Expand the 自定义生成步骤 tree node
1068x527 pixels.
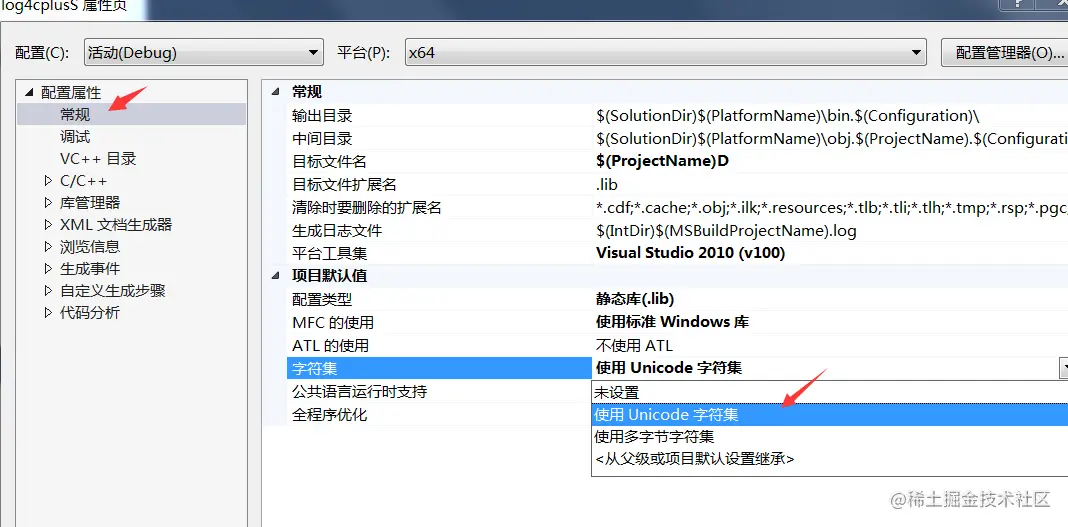click(x=48, y=291)
